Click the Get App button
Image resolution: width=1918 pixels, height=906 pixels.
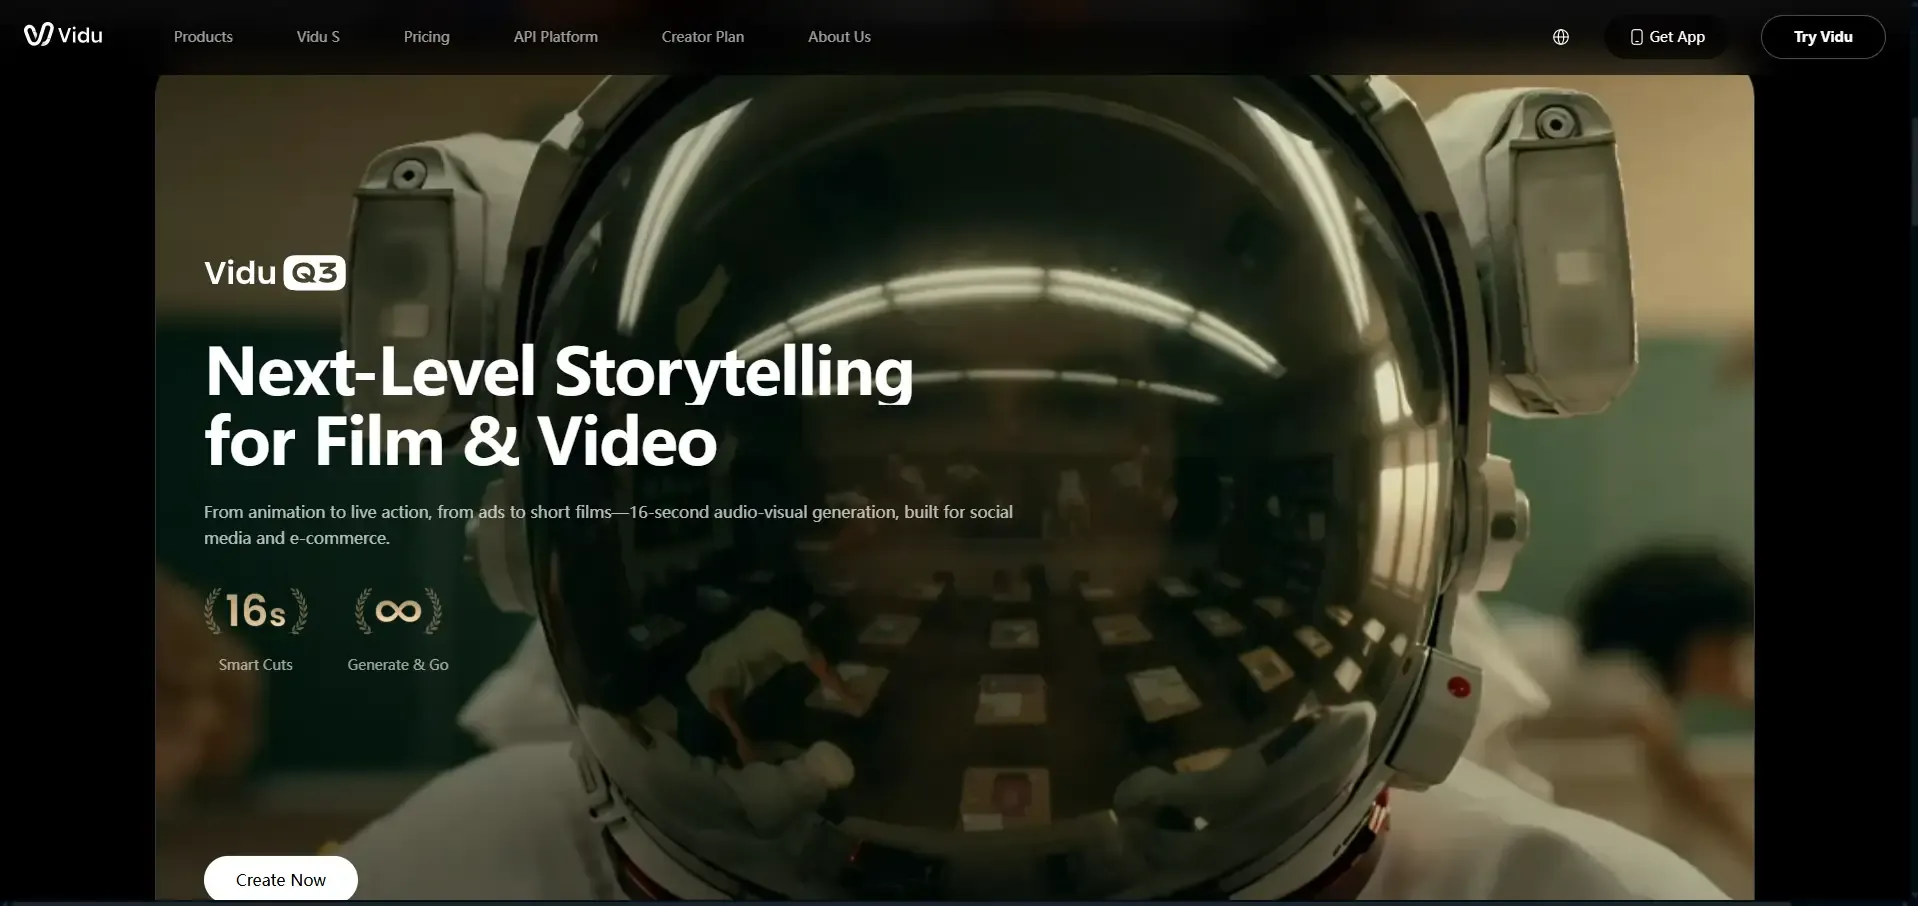click(x=1667, y=37)
